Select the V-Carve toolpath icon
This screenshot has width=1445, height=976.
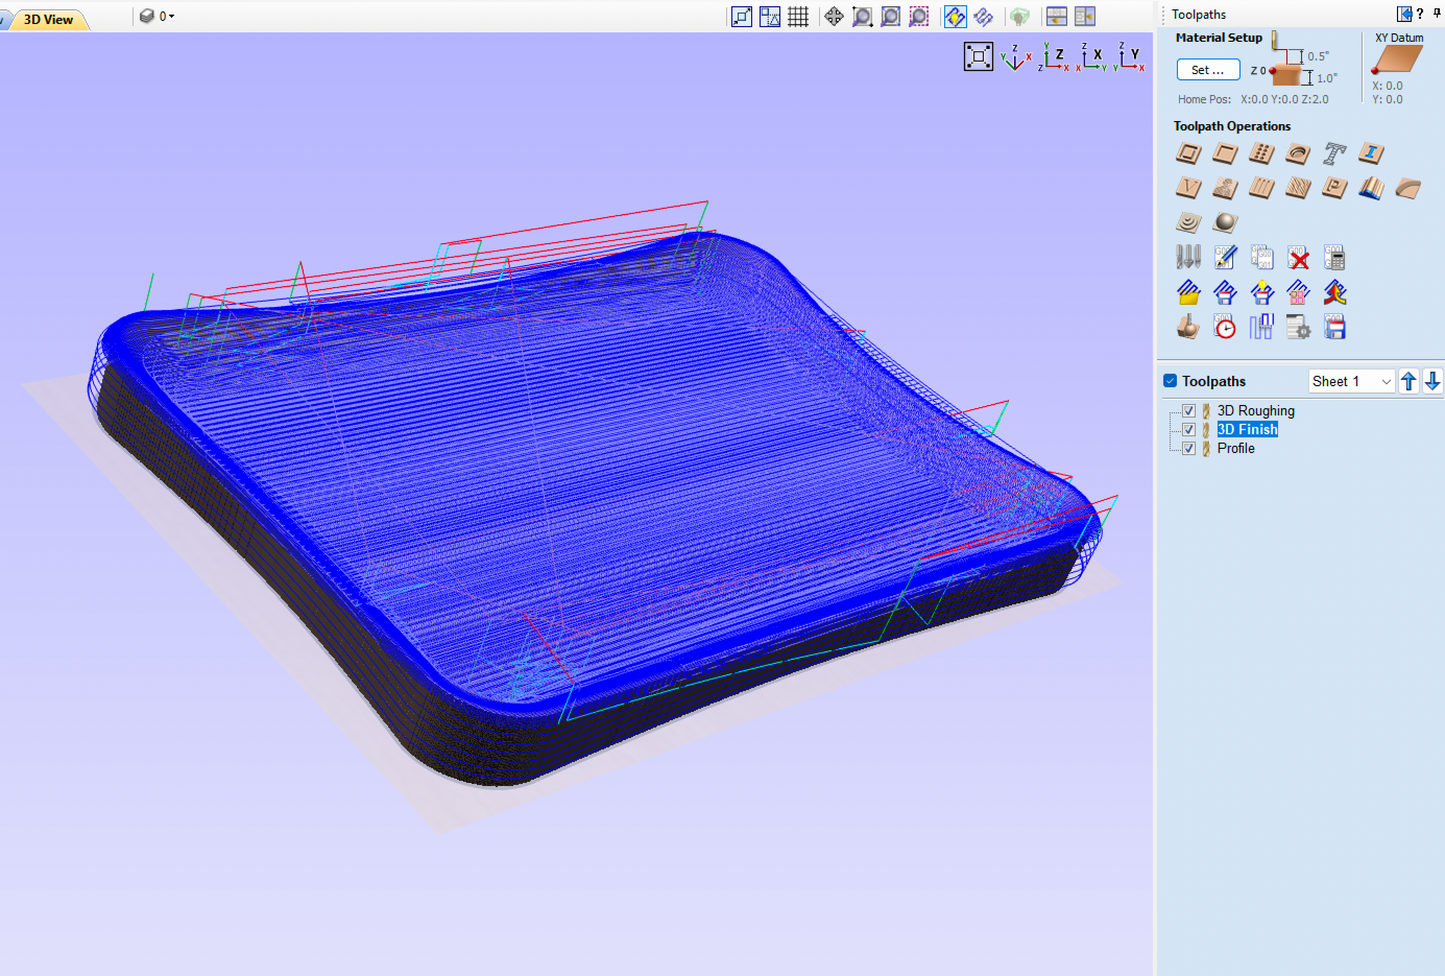(1188, 188)
